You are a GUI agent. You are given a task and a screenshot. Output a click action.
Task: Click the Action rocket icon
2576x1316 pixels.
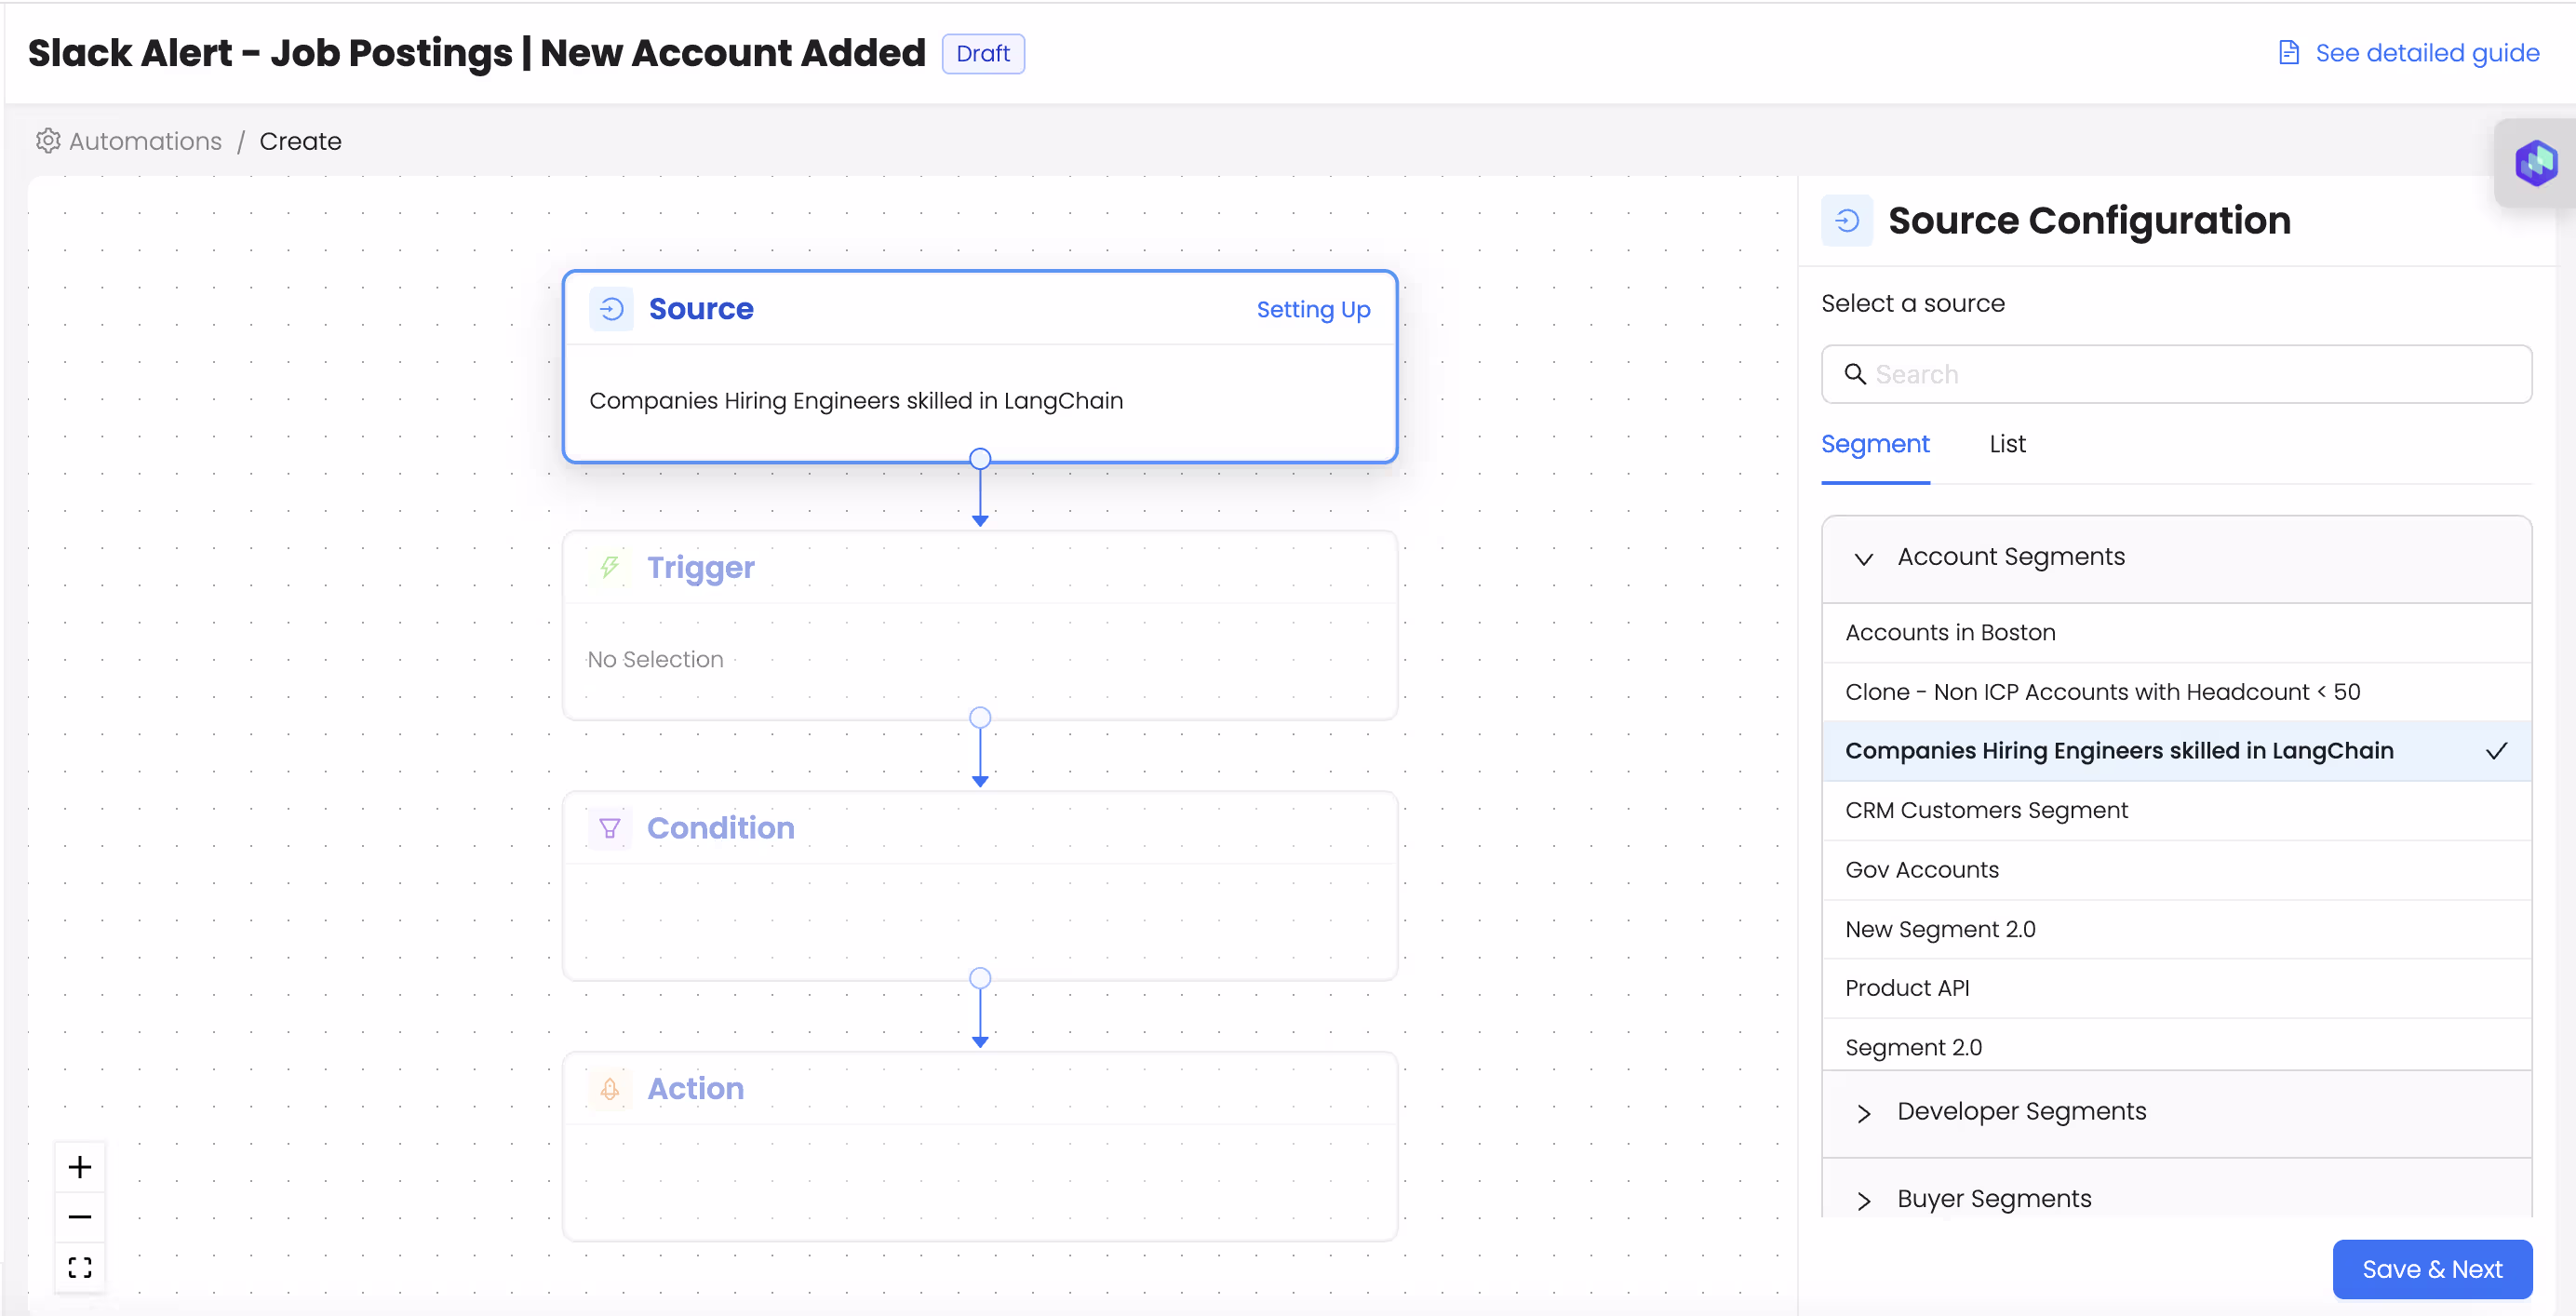coord(611,1089)
